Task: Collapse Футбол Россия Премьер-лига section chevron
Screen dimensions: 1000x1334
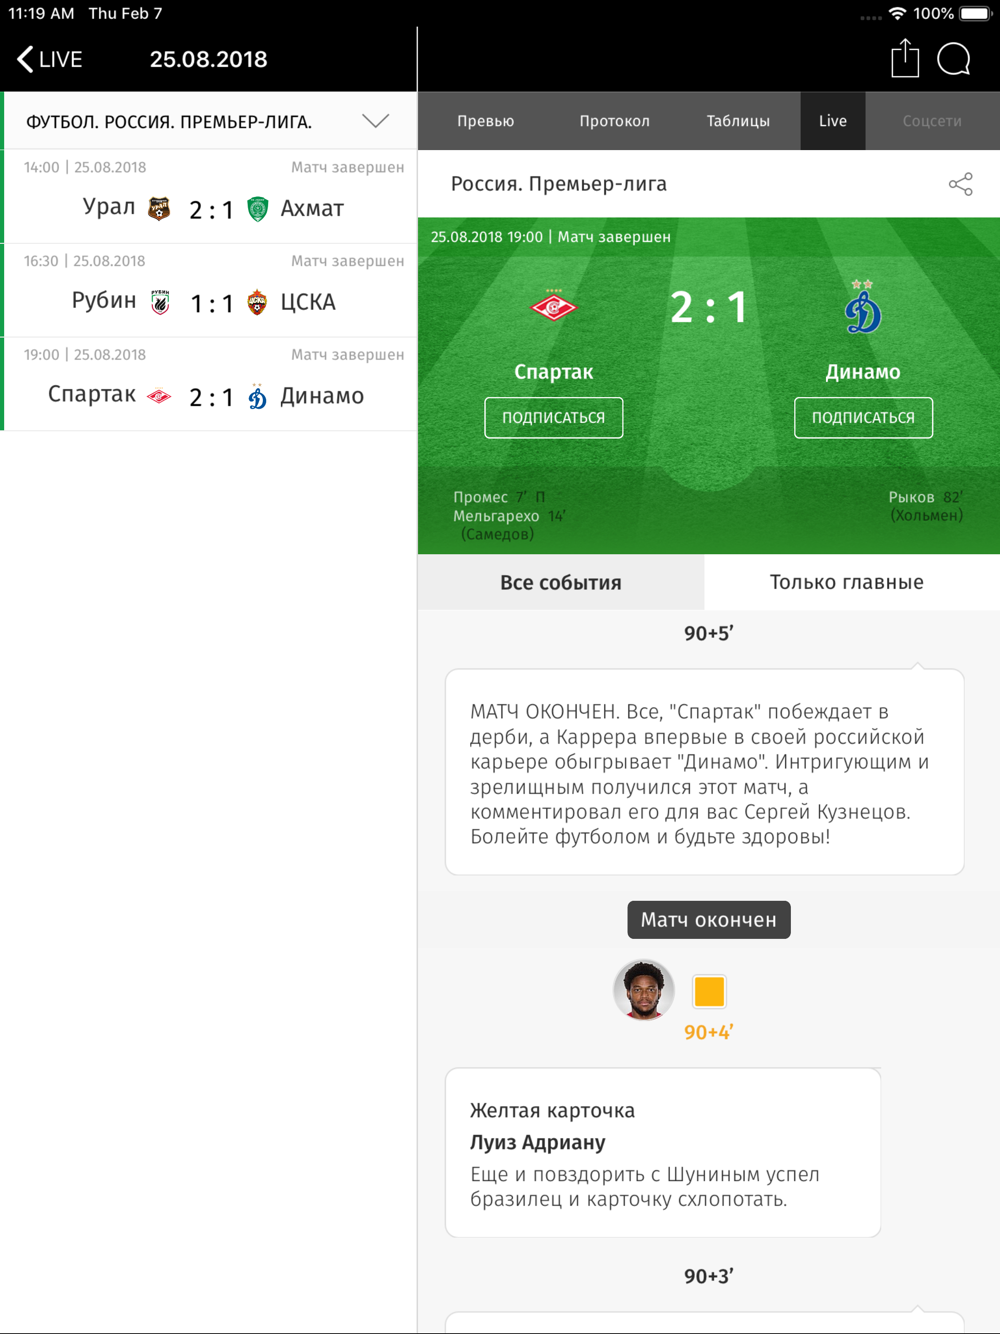Action: pos(375,121)
